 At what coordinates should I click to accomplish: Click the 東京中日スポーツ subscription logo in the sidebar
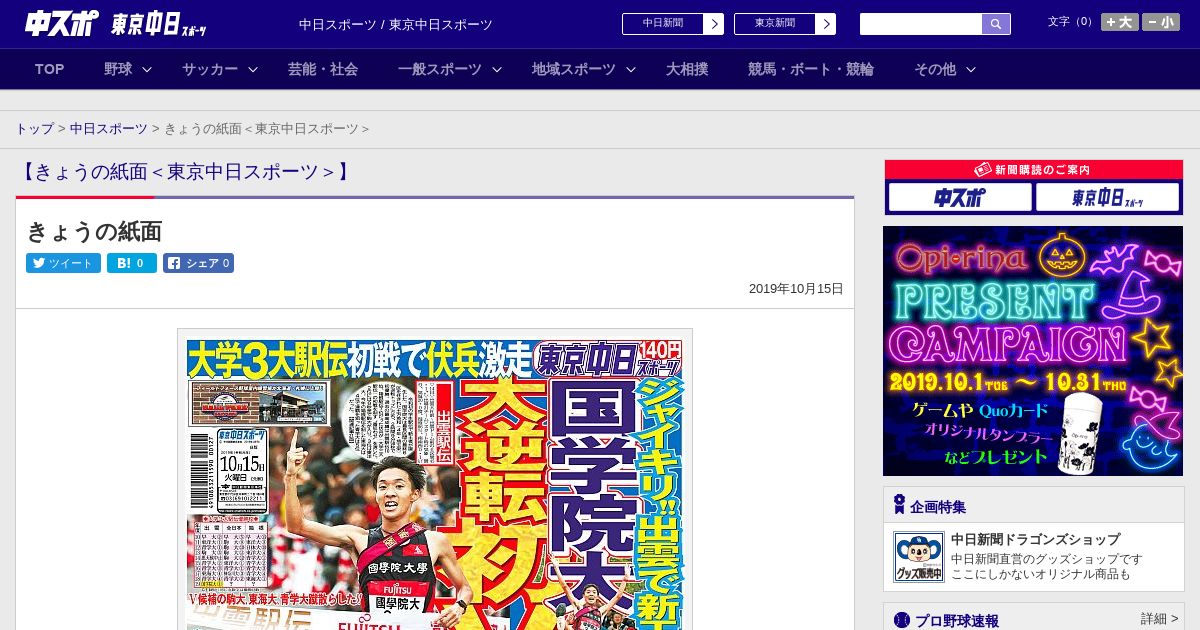pos(1107,198)
